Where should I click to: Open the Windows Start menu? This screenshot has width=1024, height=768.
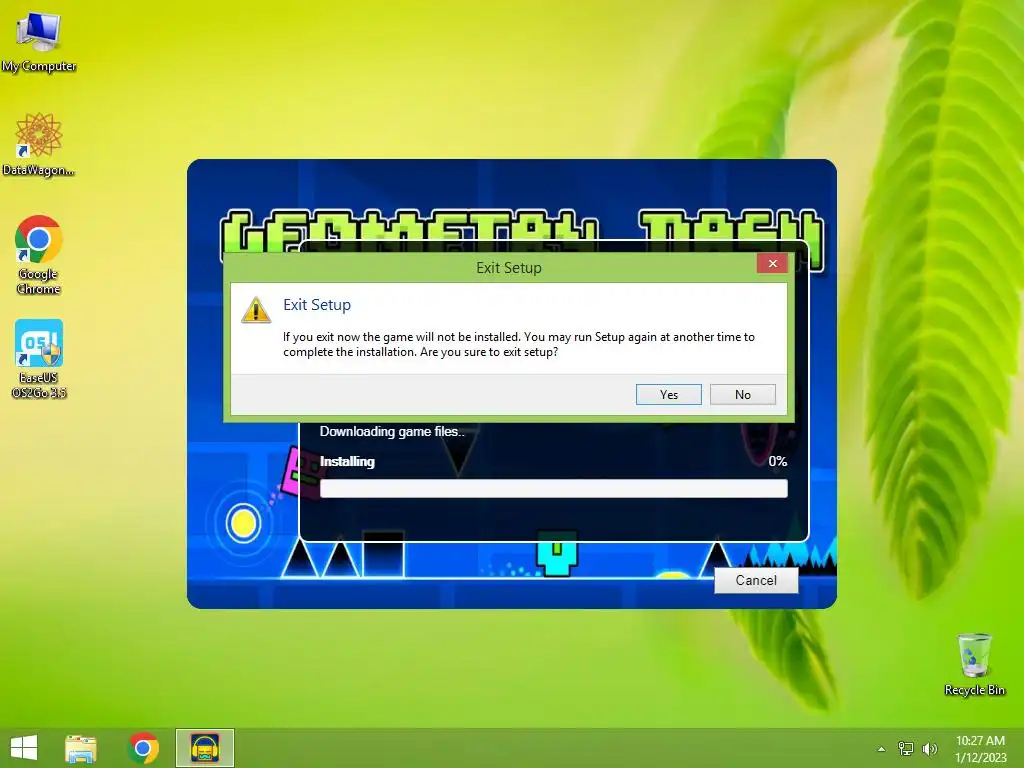[24, 748]
